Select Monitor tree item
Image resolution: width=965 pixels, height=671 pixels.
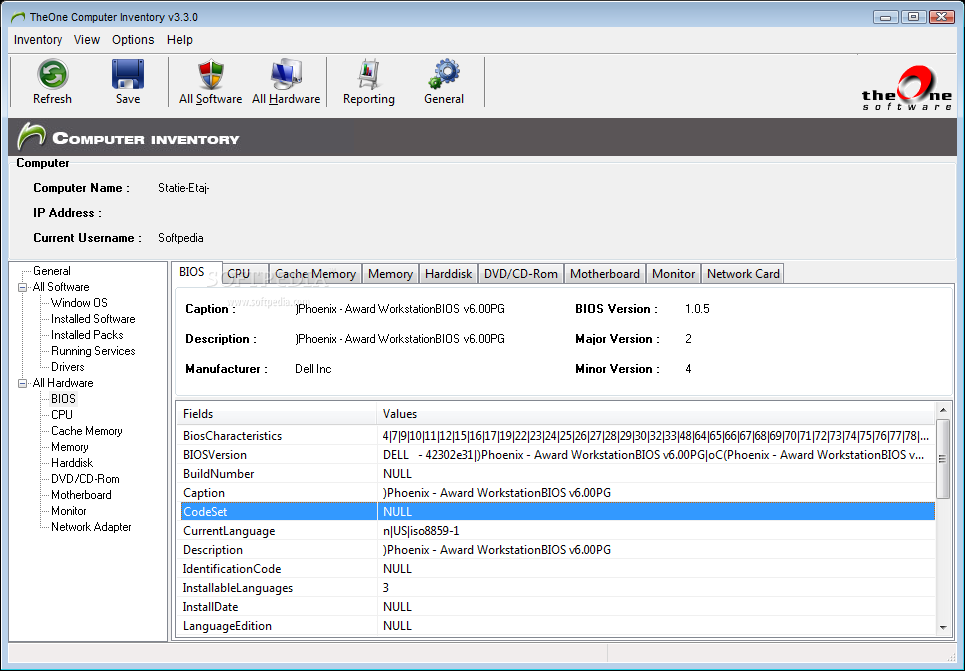tap(69, 511)
